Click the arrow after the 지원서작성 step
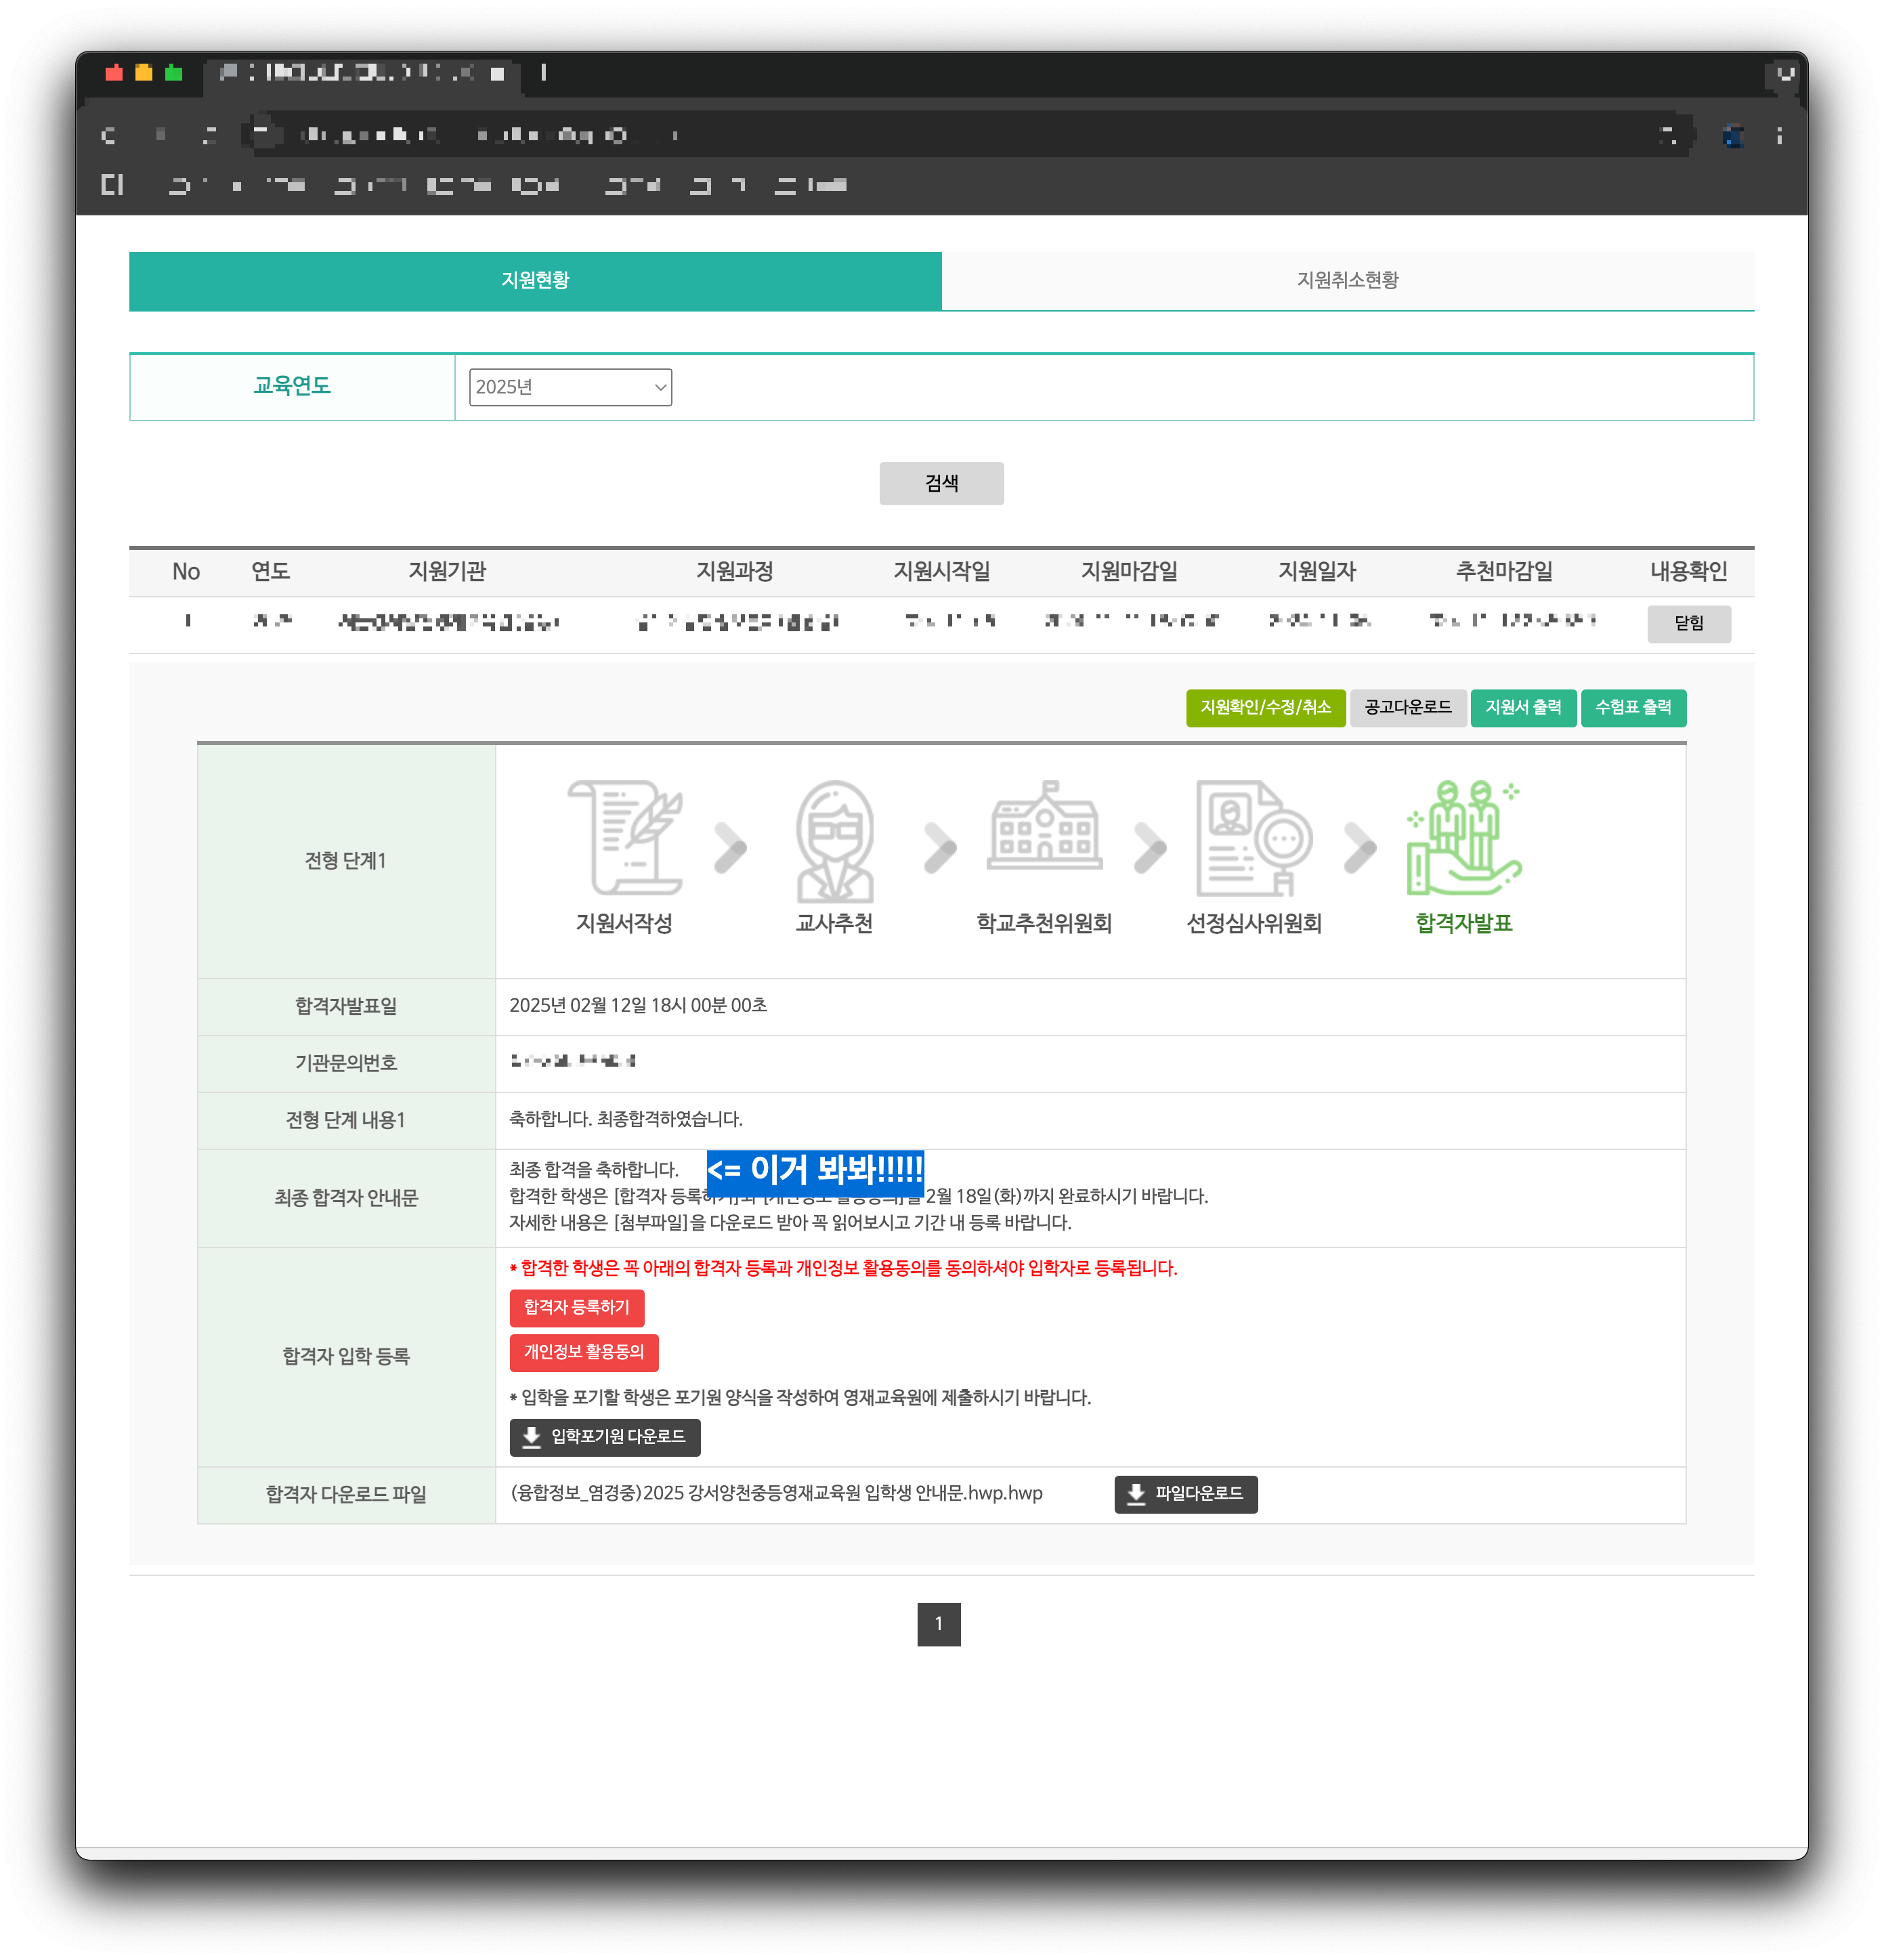 pyautogui.click(x=730, y=848)
